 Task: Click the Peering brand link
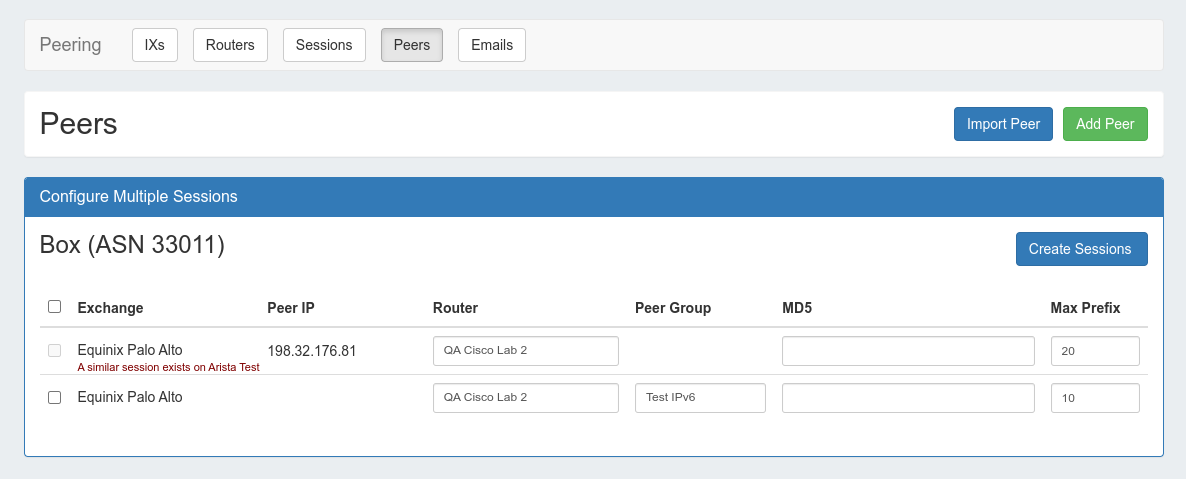tap(70, 45)
